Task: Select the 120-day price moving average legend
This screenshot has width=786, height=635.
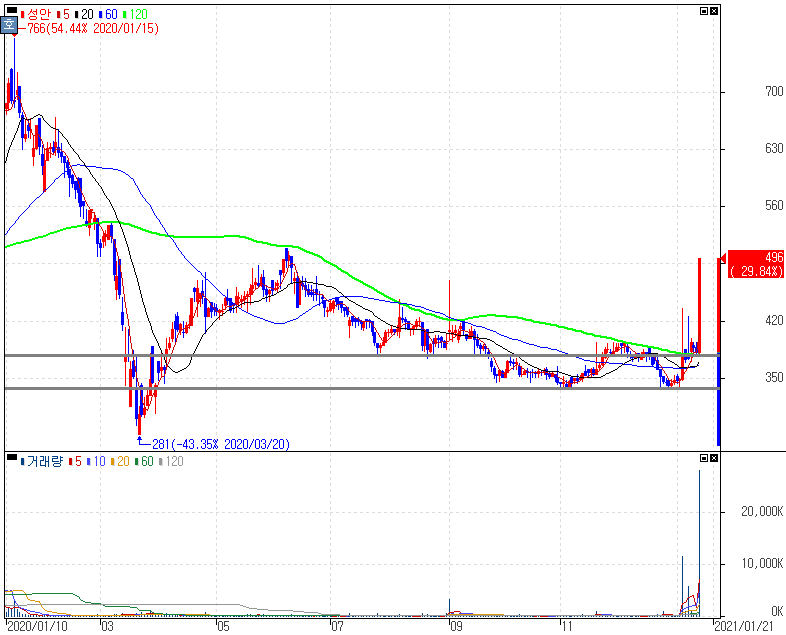Action: click(x=135, y=14)
